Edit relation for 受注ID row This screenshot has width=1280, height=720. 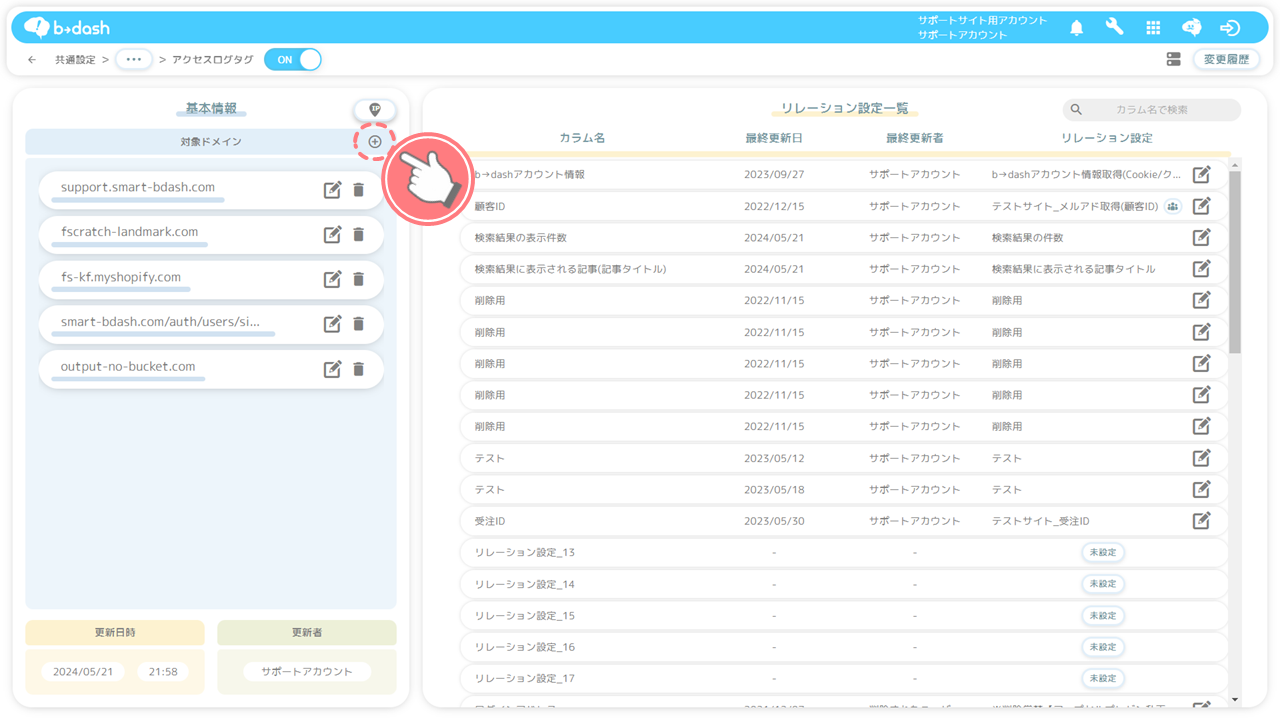click(x=1201, y=521)
